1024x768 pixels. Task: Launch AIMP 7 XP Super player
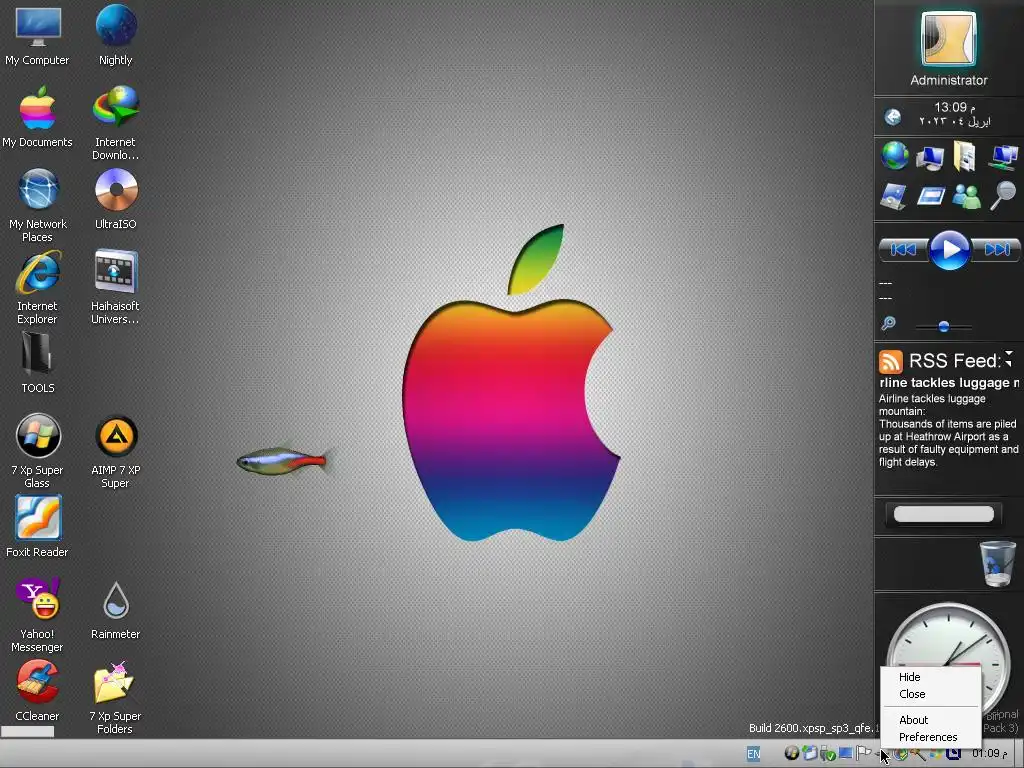116,451
